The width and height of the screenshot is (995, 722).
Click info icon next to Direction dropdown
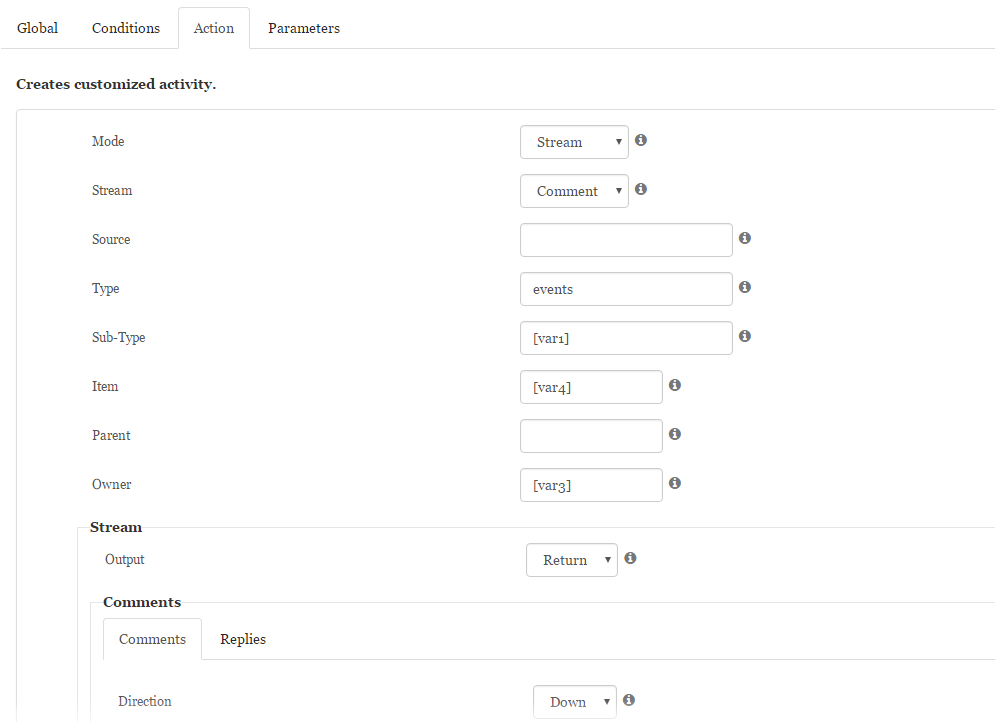(629, 700)
